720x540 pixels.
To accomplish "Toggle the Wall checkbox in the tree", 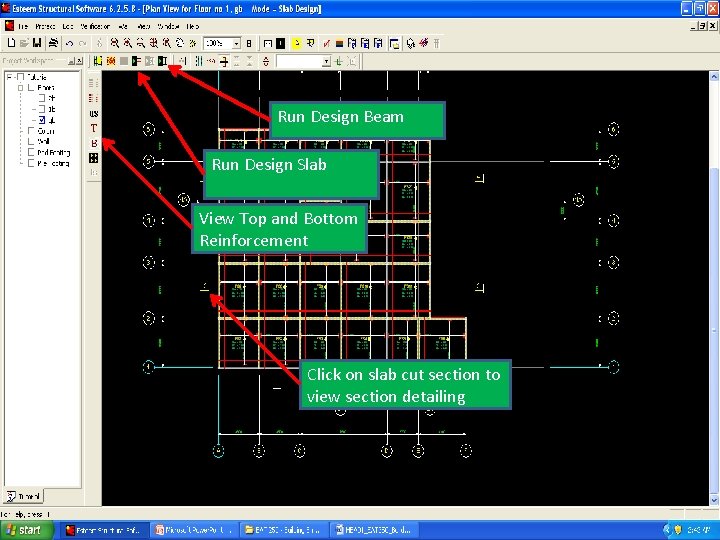I will [x=31, y=141].
